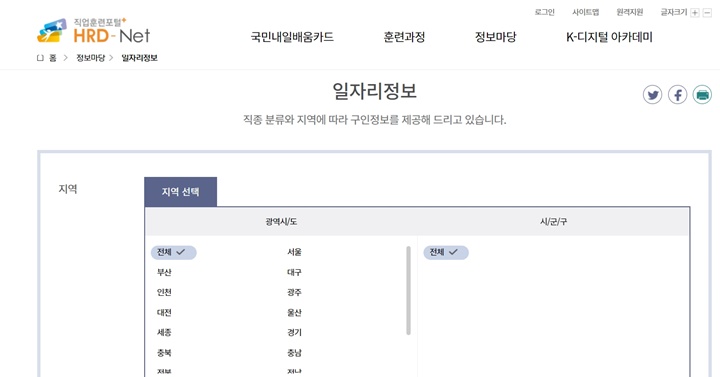Share page on Twitter

tap(652, 95)
